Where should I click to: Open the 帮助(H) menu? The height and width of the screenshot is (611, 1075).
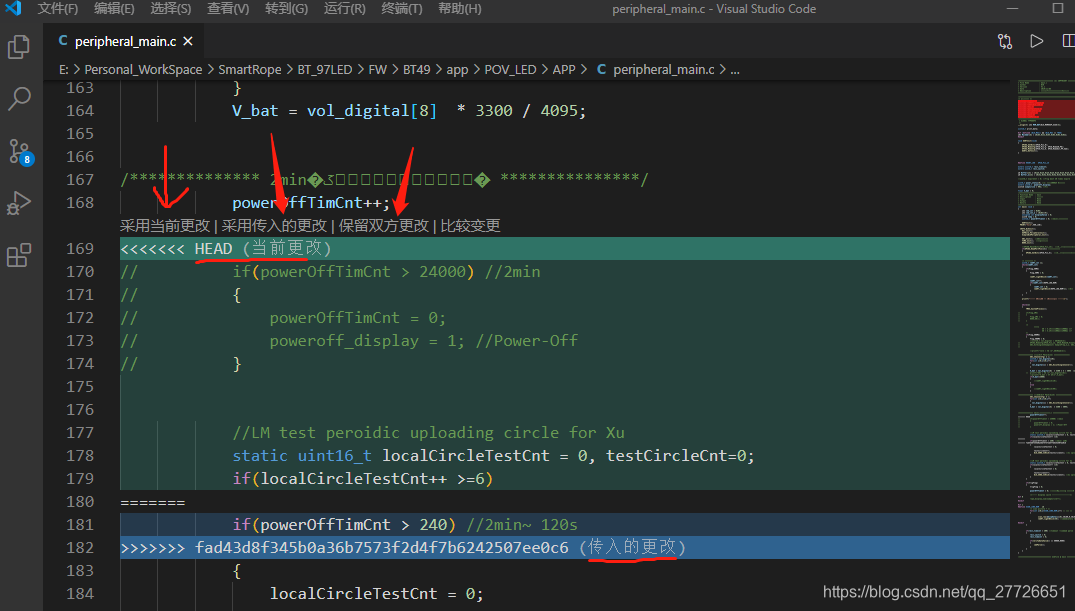[459, 9]
